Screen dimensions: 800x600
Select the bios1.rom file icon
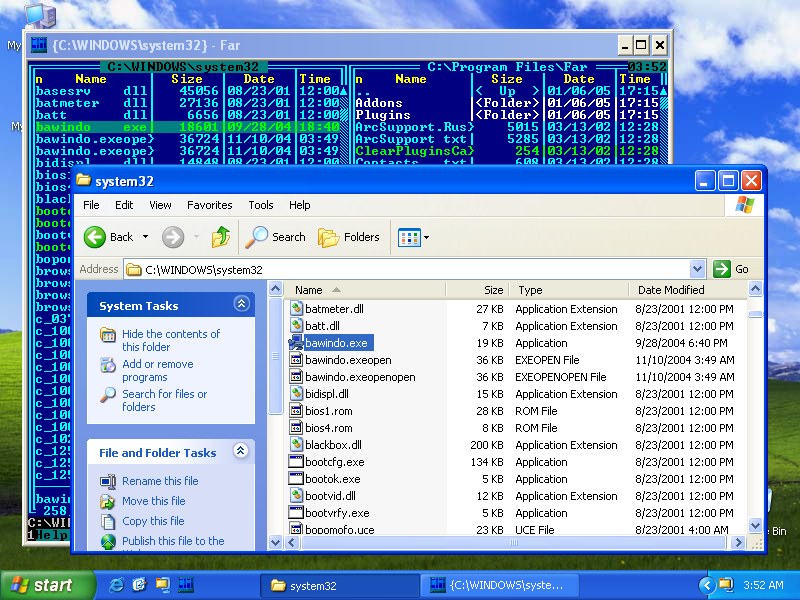(x=296, y=411)
